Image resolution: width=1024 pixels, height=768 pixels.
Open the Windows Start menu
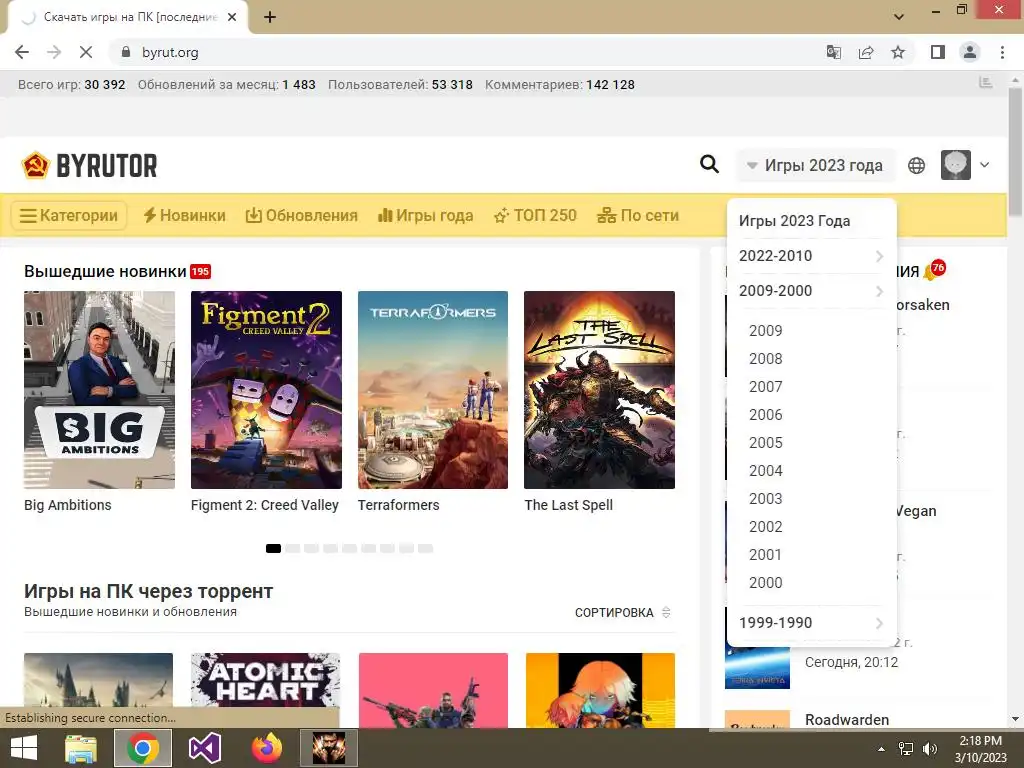(24, 748)
